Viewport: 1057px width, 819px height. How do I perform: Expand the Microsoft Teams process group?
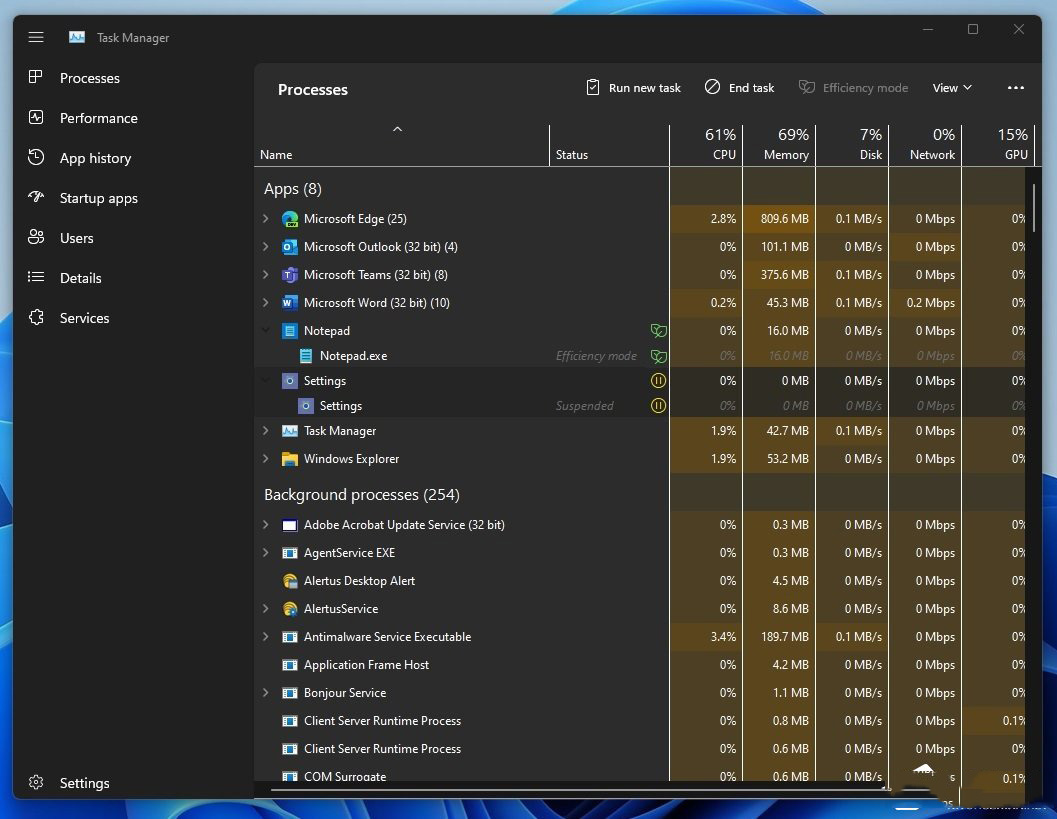[x=266, y=274]
